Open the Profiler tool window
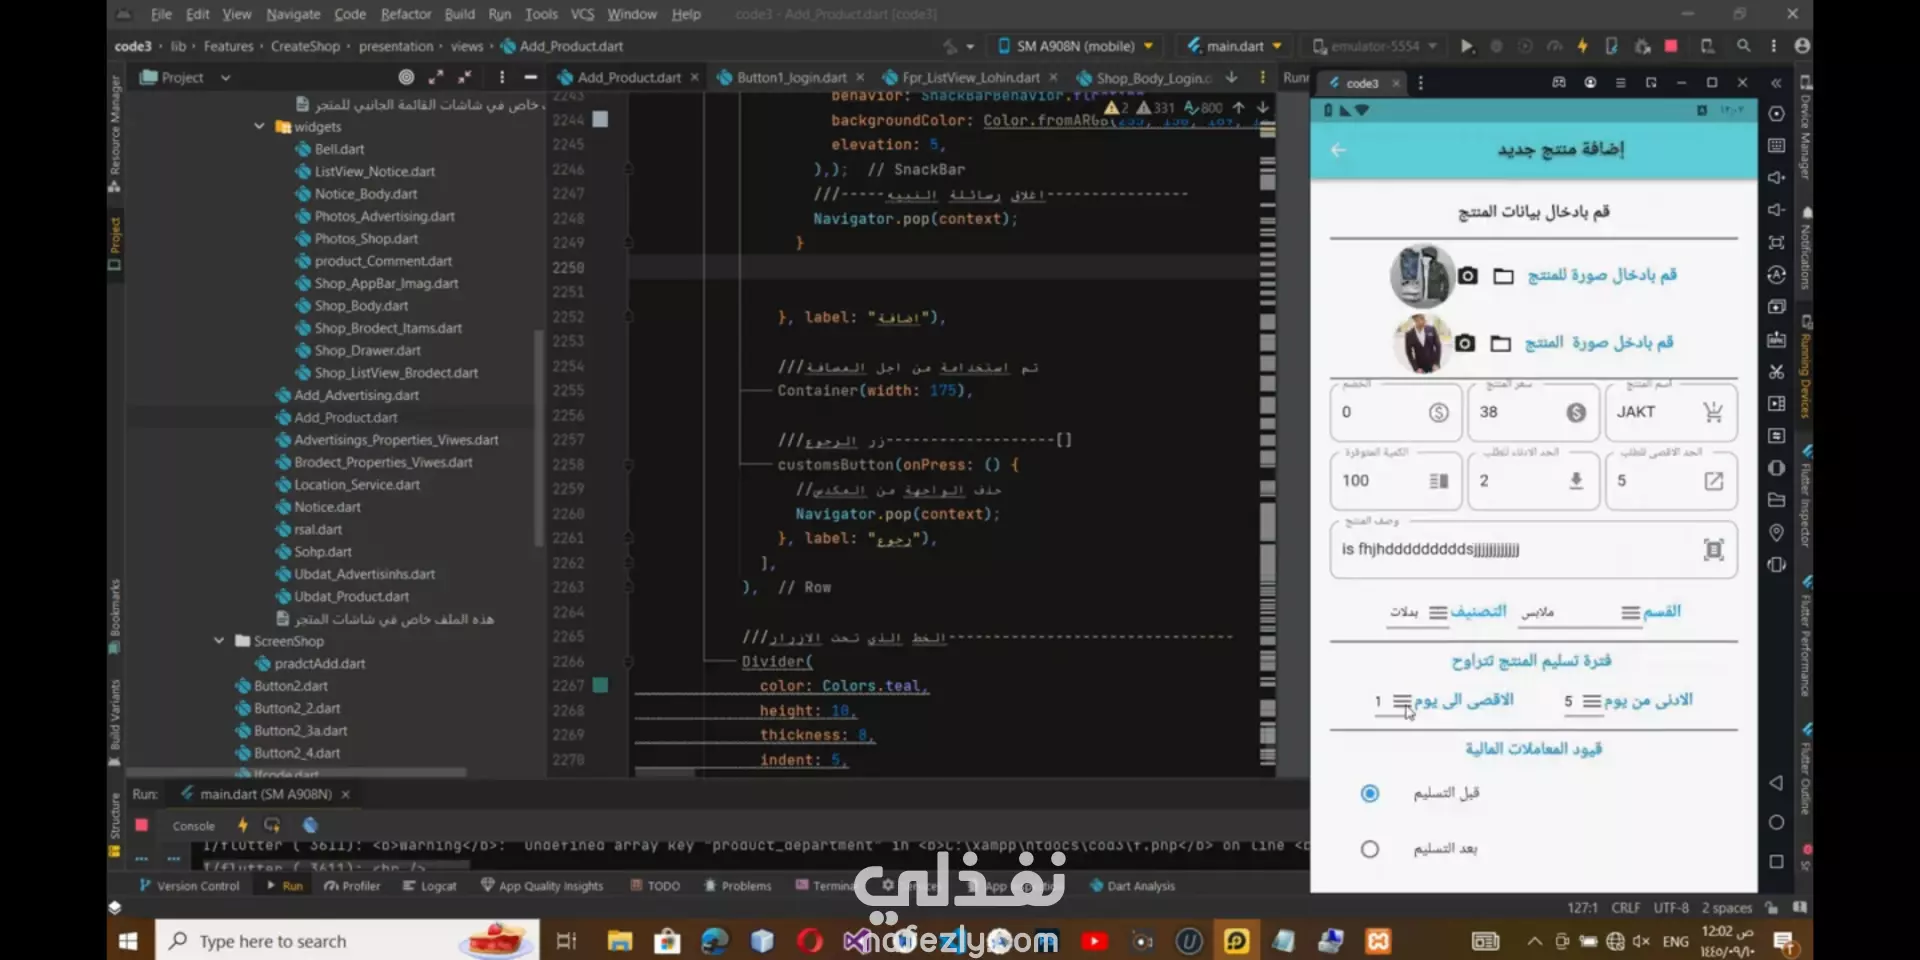The width and height of the screenshot is (1920, 960). pos(352,886)
